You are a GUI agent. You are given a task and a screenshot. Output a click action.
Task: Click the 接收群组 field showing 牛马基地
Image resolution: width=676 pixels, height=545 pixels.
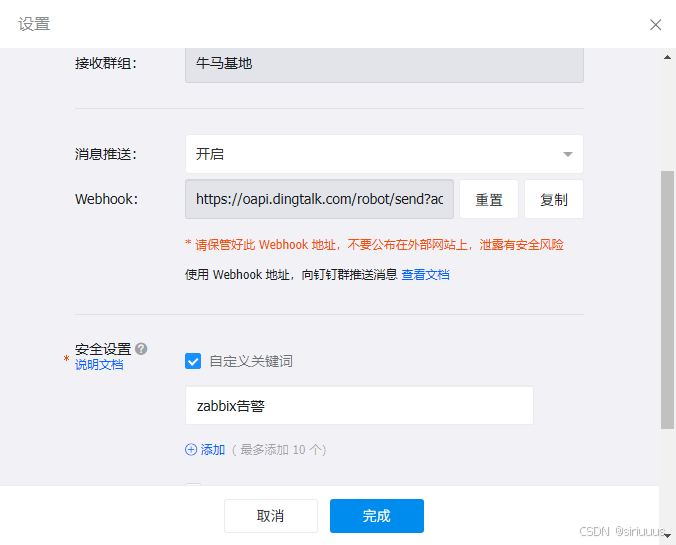click(384, 65)
